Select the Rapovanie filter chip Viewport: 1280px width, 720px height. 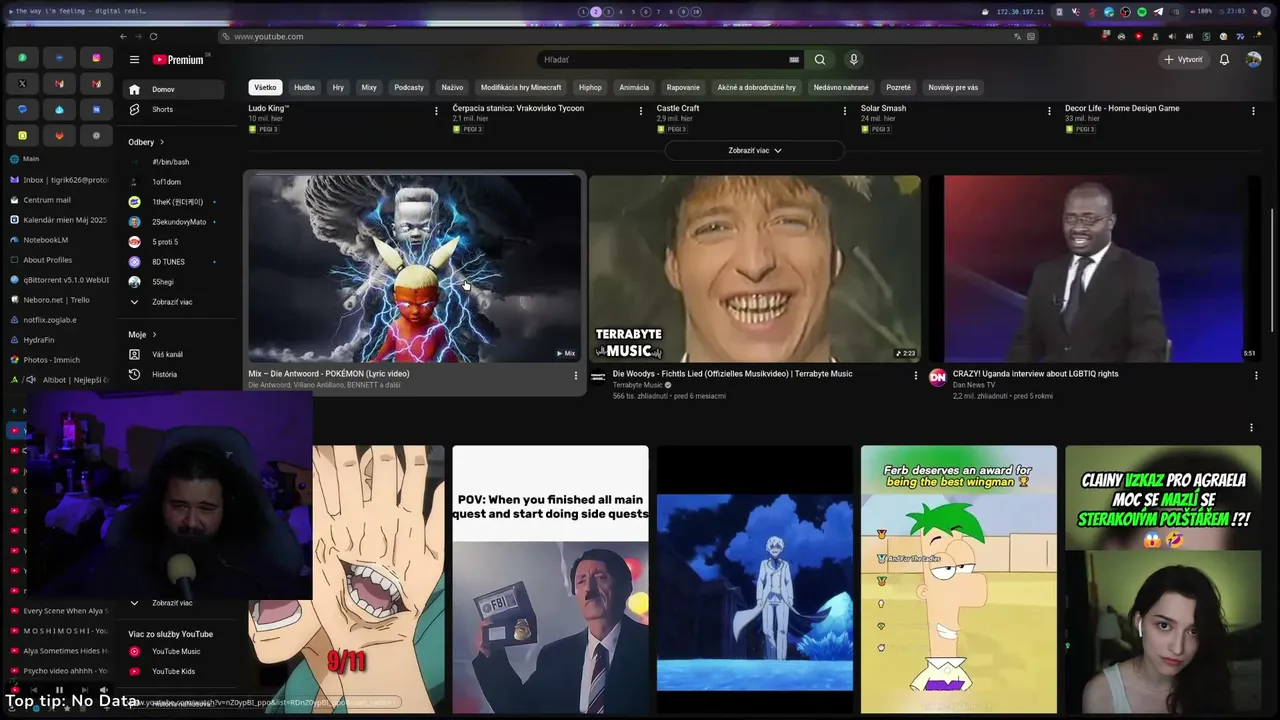pyautogui.click(x=683, y=87)
